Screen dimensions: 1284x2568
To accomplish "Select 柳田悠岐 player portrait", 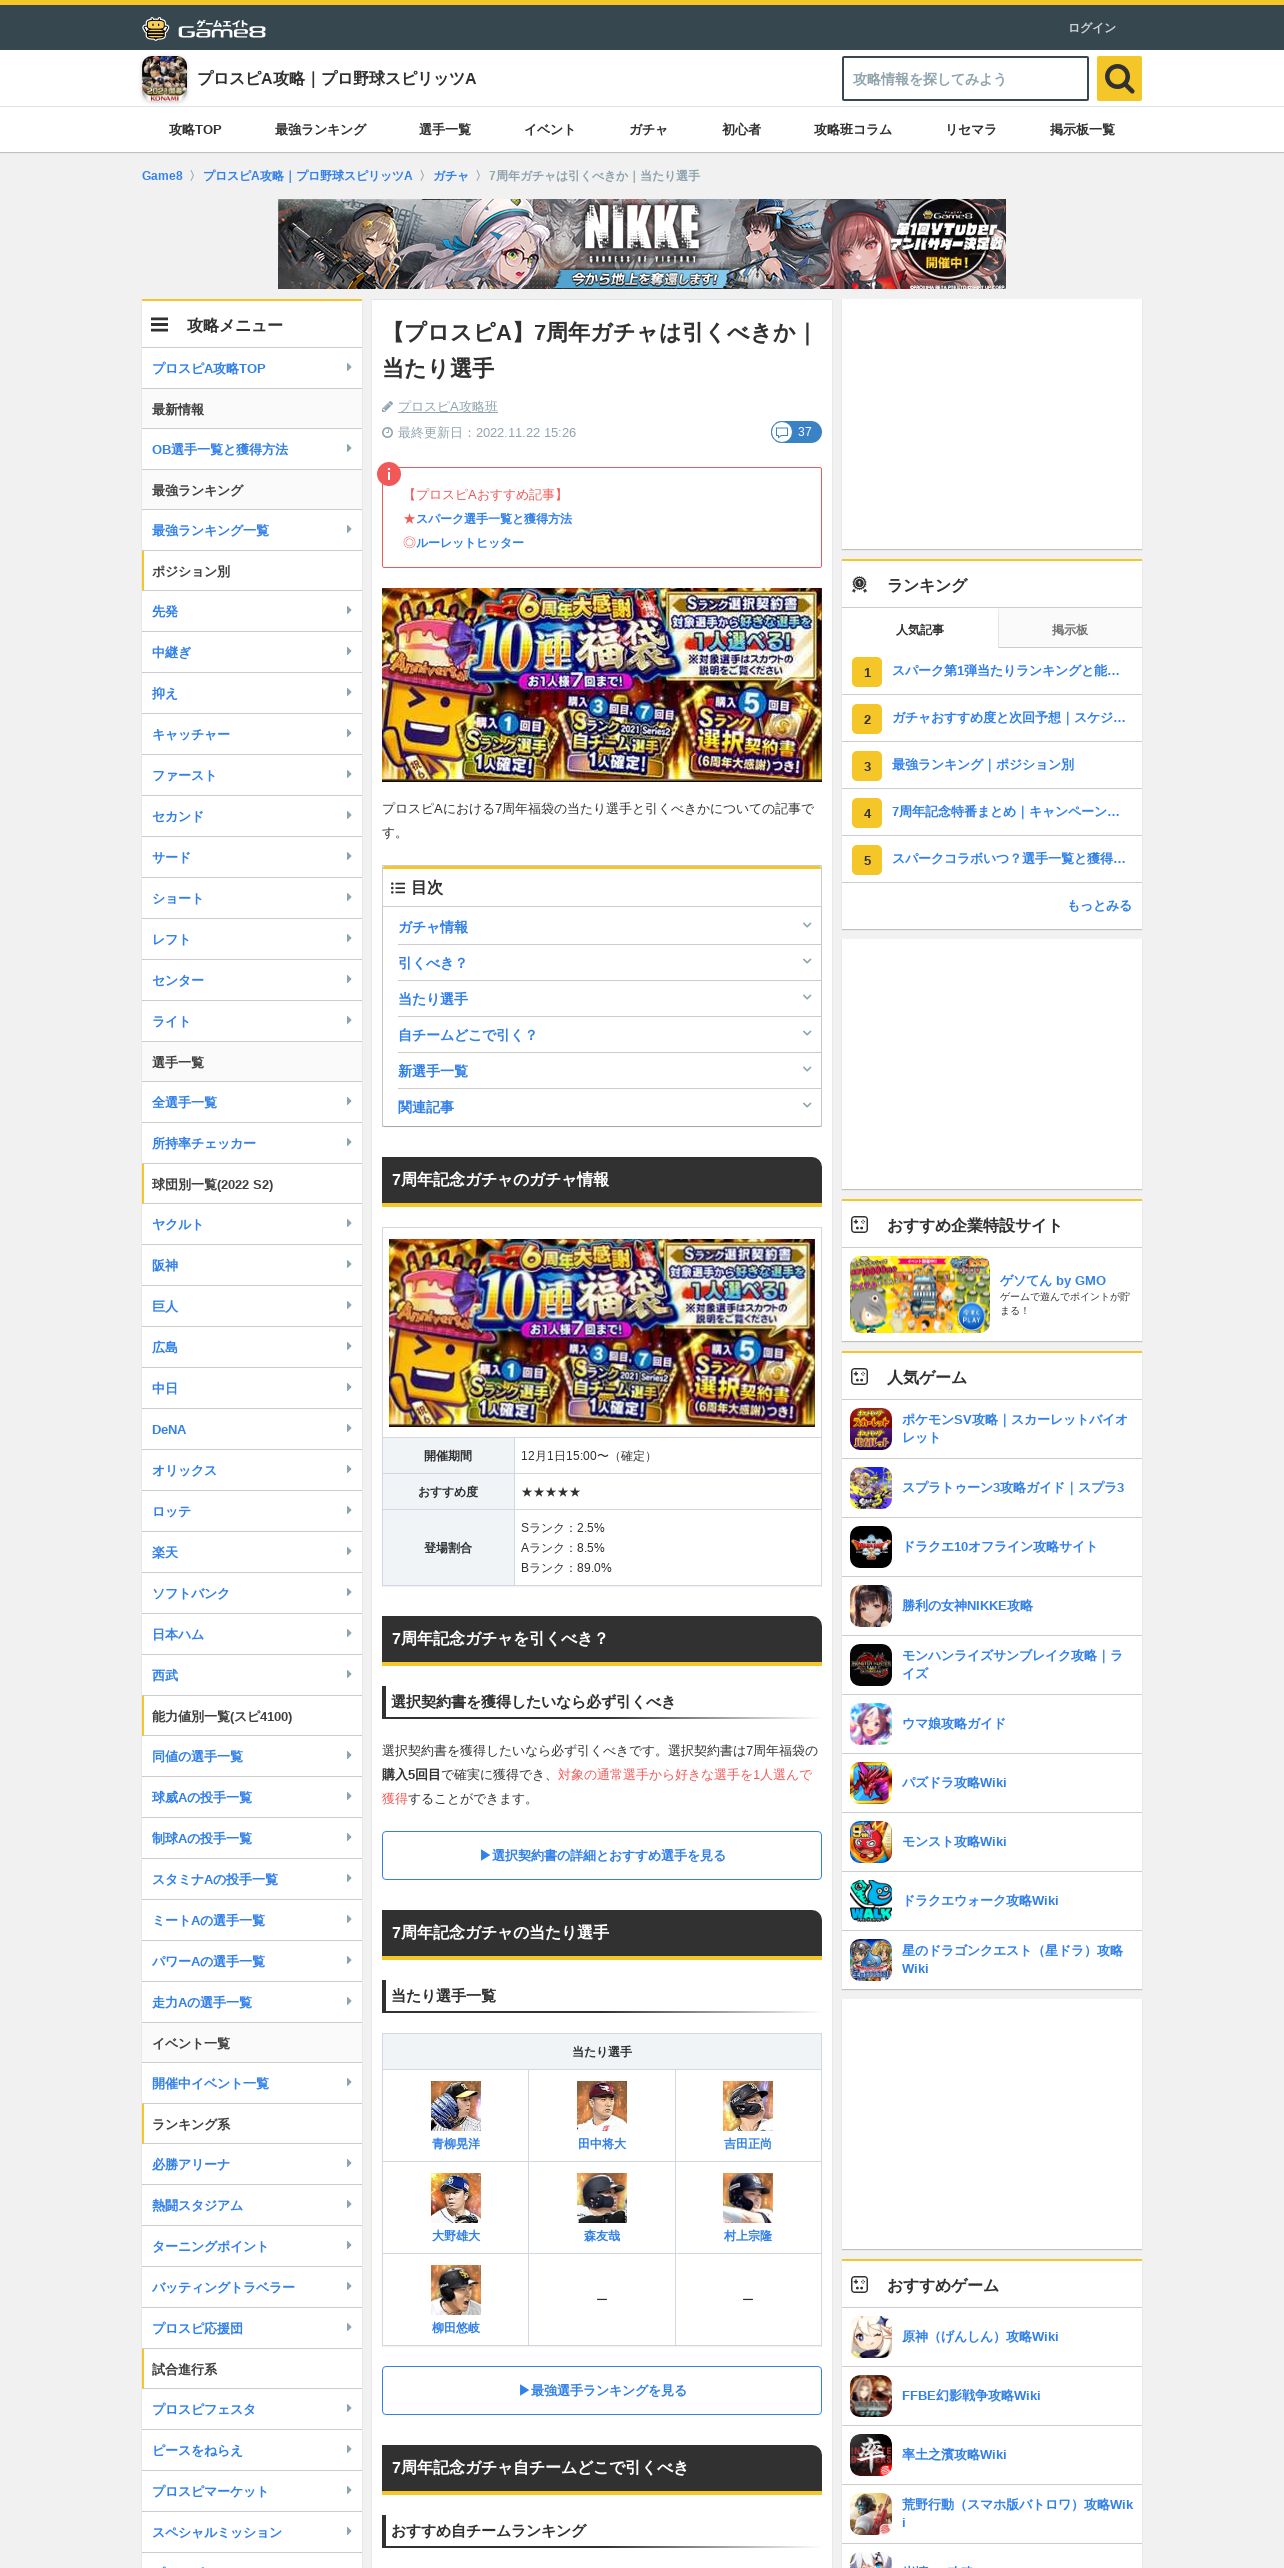I will point(456,2290).
